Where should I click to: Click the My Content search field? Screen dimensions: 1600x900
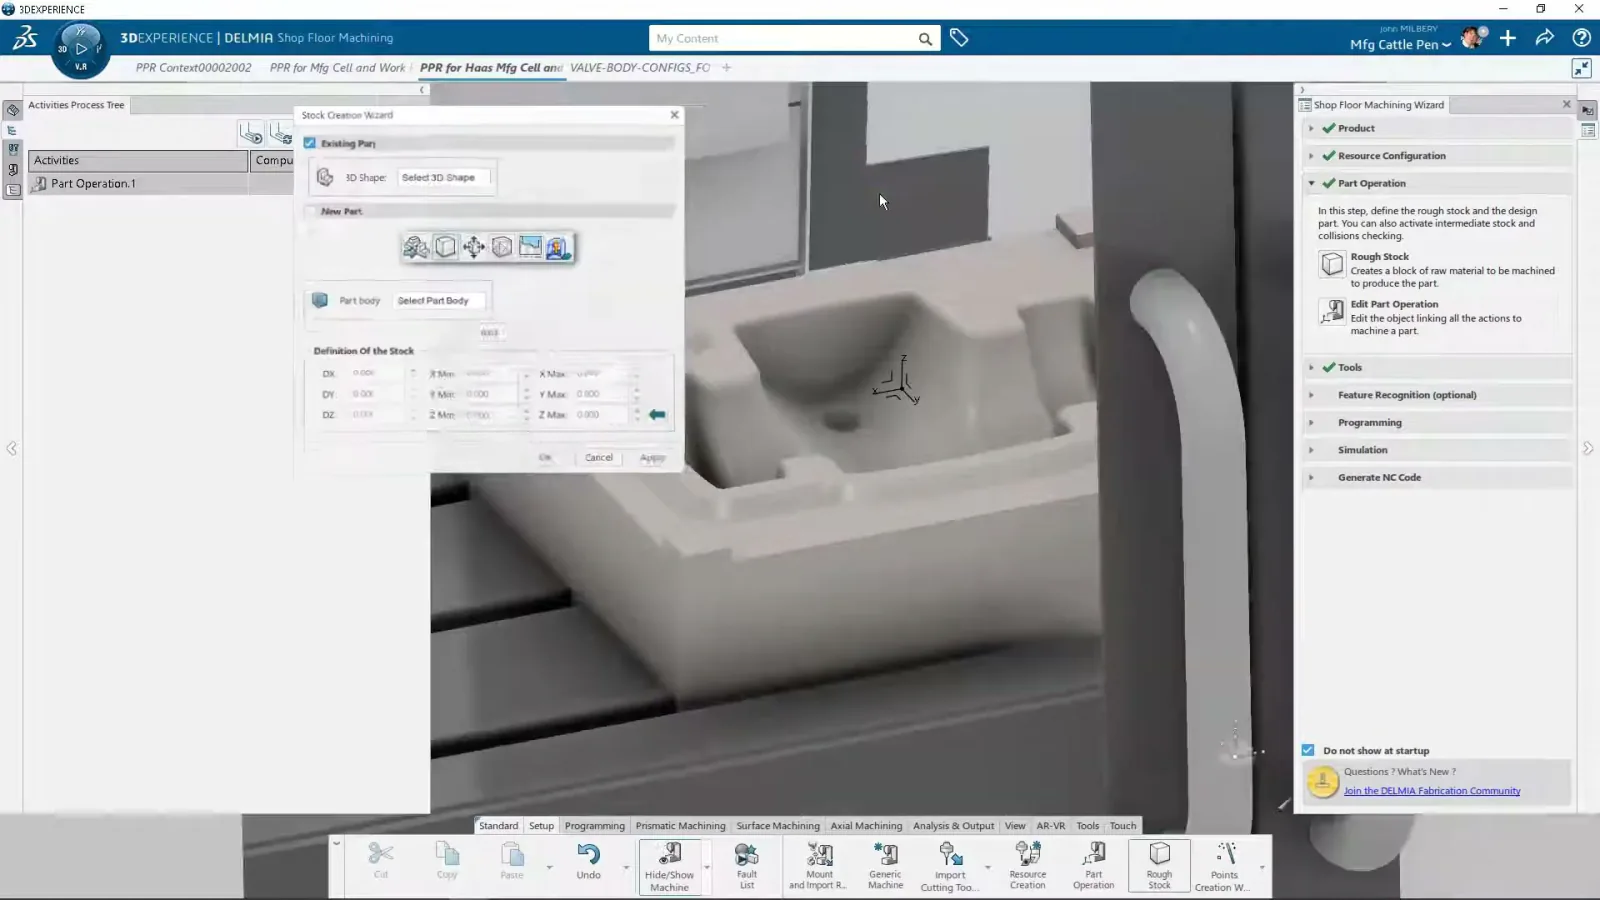785,38
